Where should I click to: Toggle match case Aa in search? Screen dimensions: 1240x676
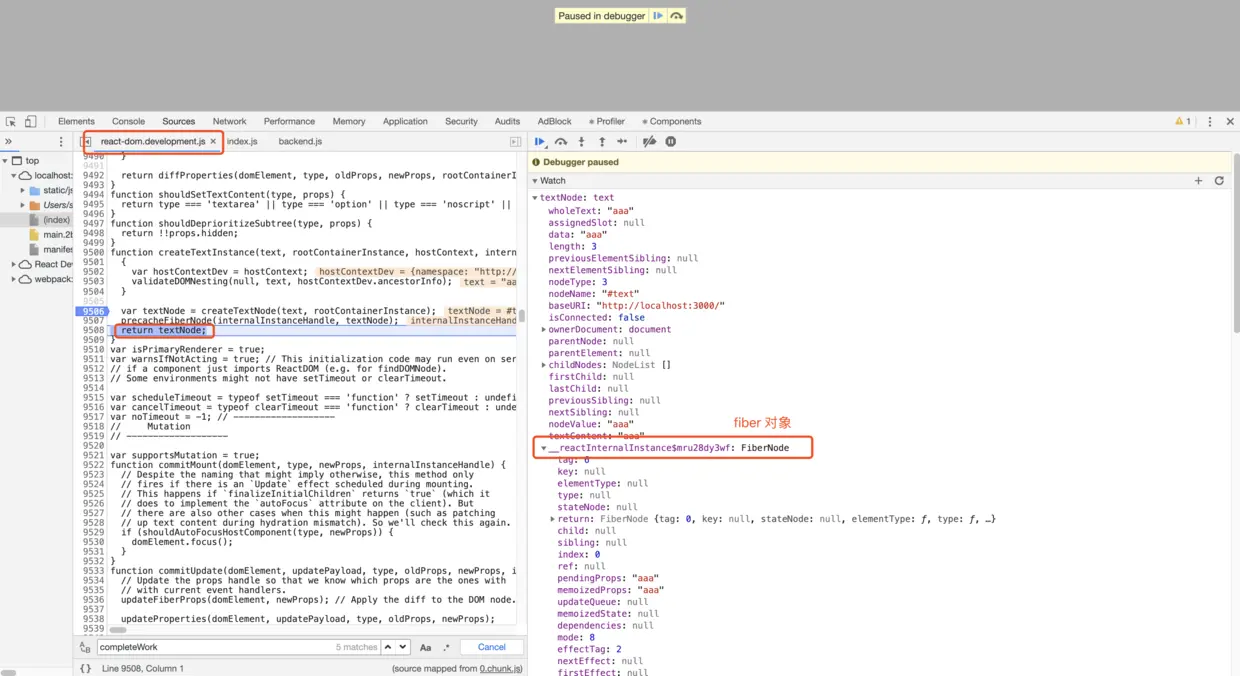[425, 648]
